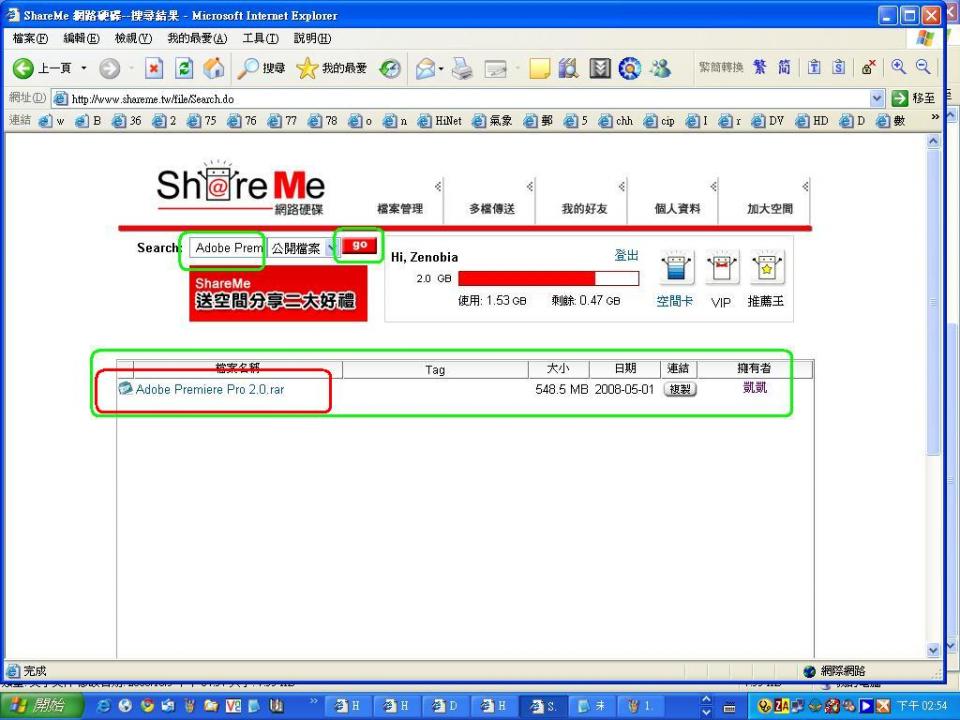Open the HiNet link in the links bar
Image resolution: width=960 pixels, height=720 pixels.
coord(440,121)
